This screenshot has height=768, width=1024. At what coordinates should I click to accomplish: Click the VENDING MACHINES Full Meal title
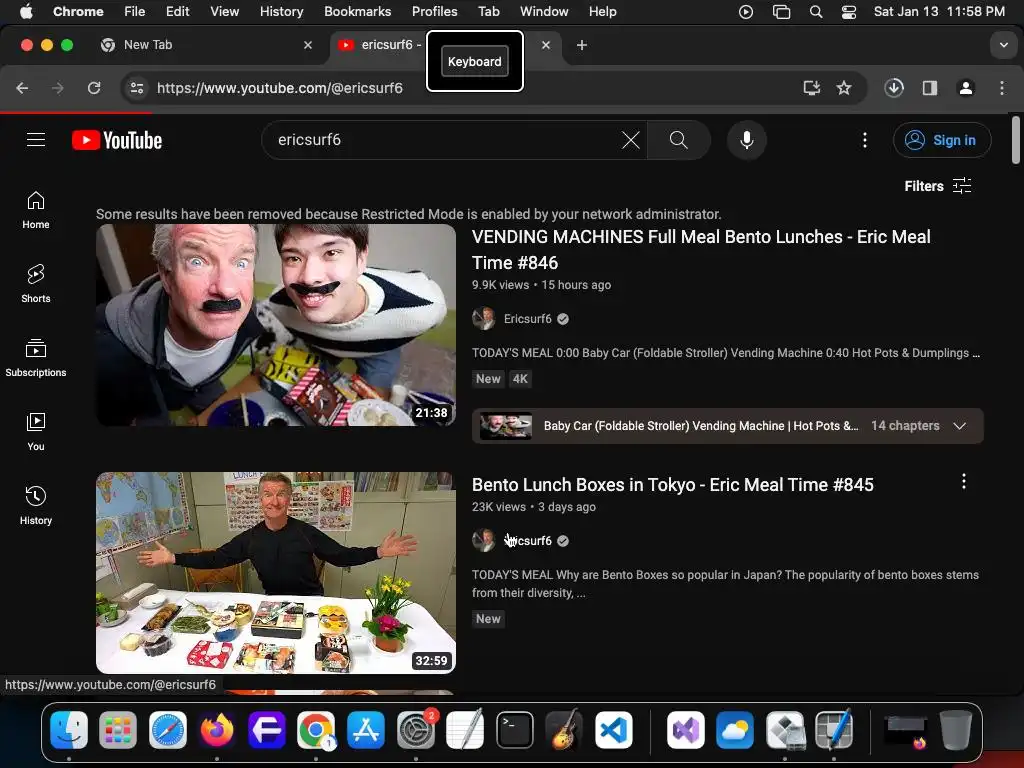[x=701, y=249]
